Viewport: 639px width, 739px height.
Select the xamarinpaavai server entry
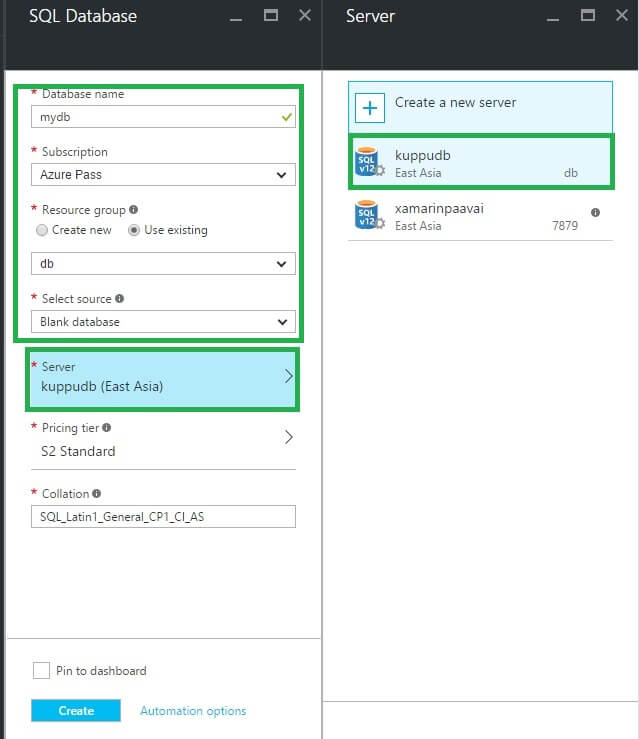(x=480, y=214)
